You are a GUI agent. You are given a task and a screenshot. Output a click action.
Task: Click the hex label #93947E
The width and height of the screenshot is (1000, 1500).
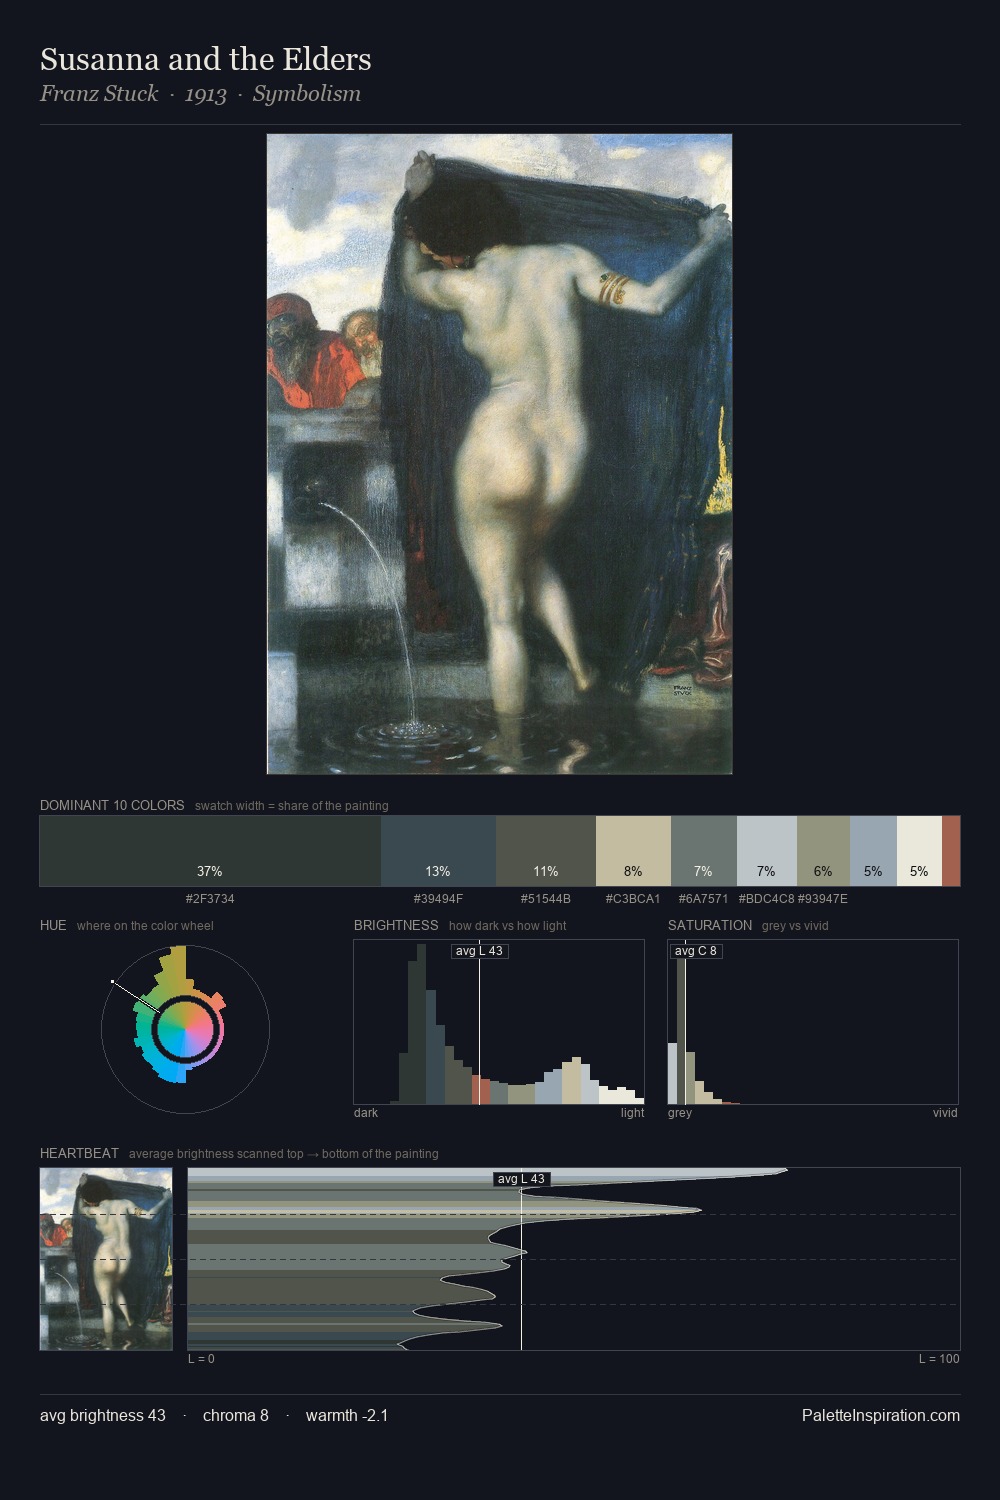coord(822,899)
